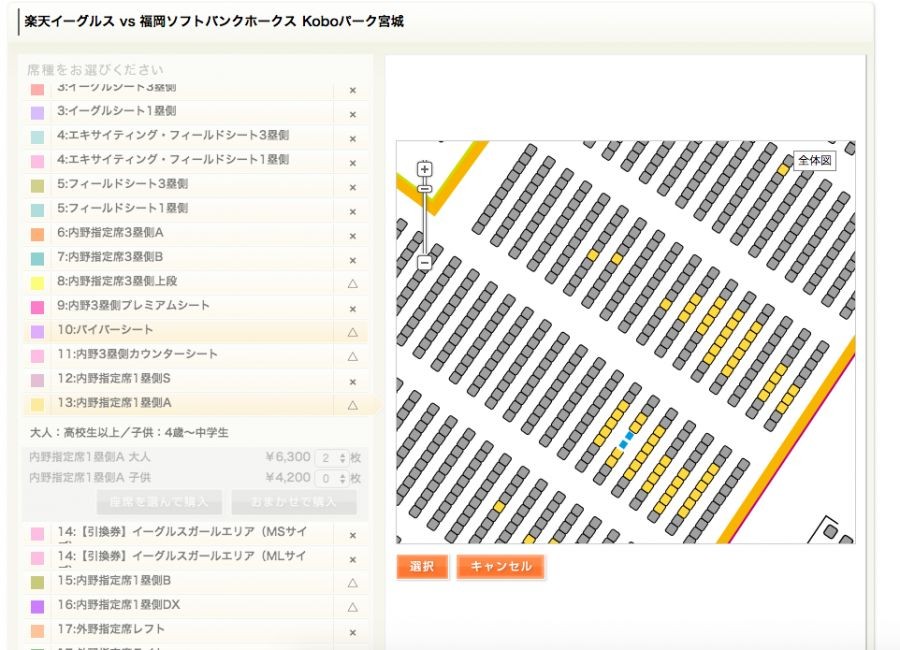Select 10:バイバーシート seat type
900x650 pixels.
196,330
